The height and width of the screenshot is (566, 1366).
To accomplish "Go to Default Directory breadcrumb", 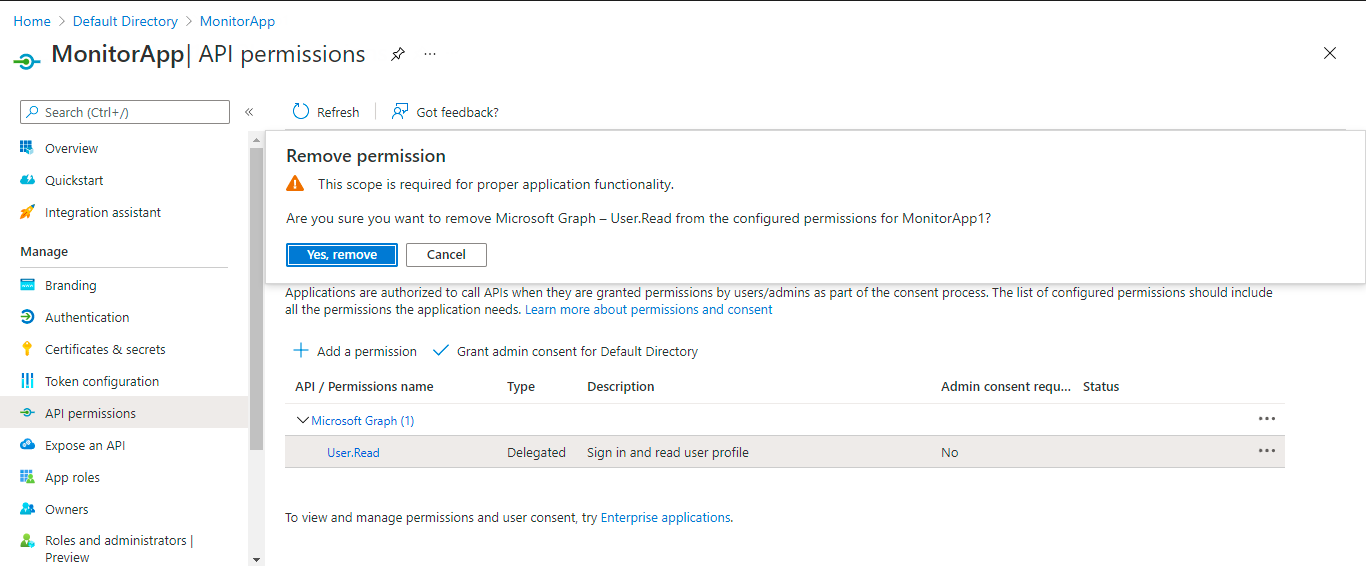I will pyautogui.click(x=125, y=21).
